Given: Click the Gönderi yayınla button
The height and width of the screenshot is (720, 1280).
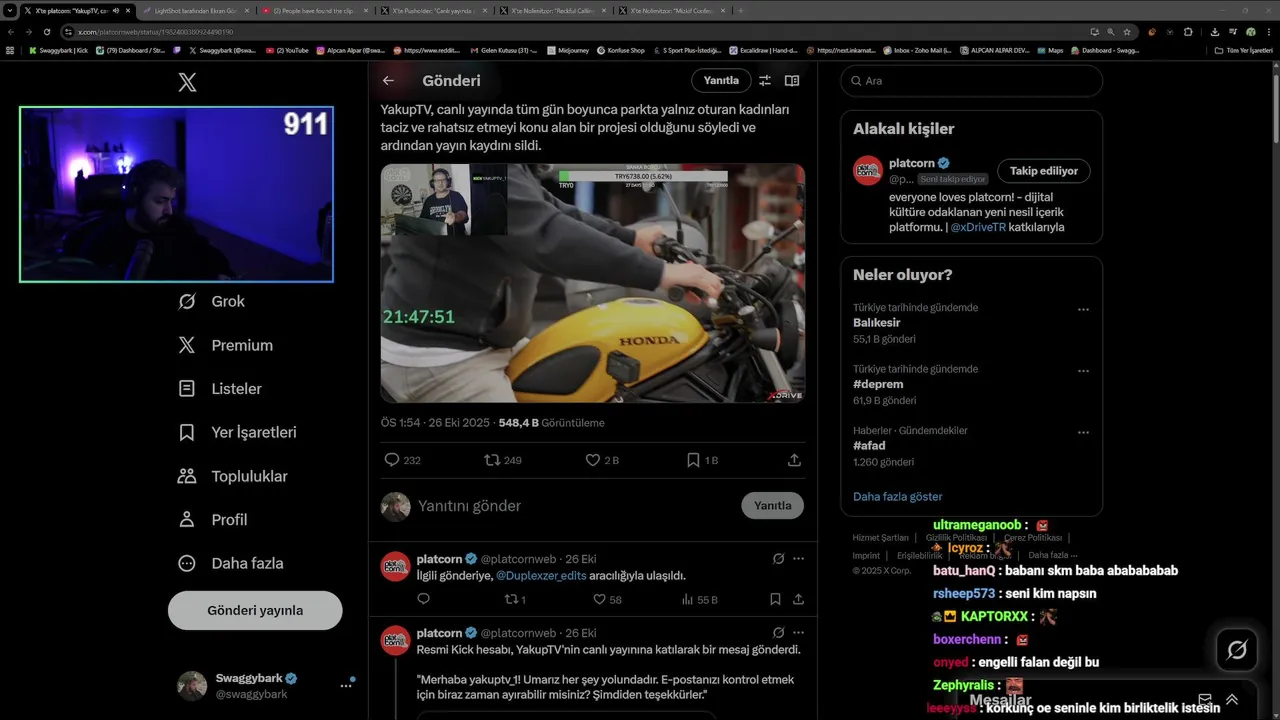Looking at the screenshot, I should tap(255, 610).
